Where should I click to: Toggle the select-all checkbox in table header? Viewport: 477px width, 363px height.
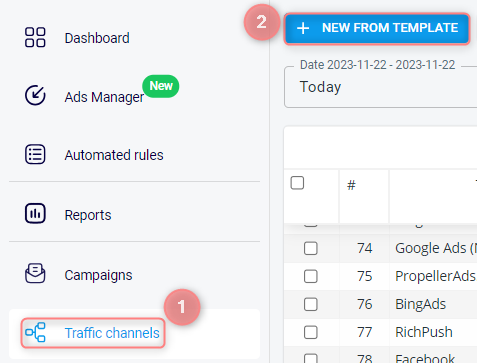pos(297,183)
